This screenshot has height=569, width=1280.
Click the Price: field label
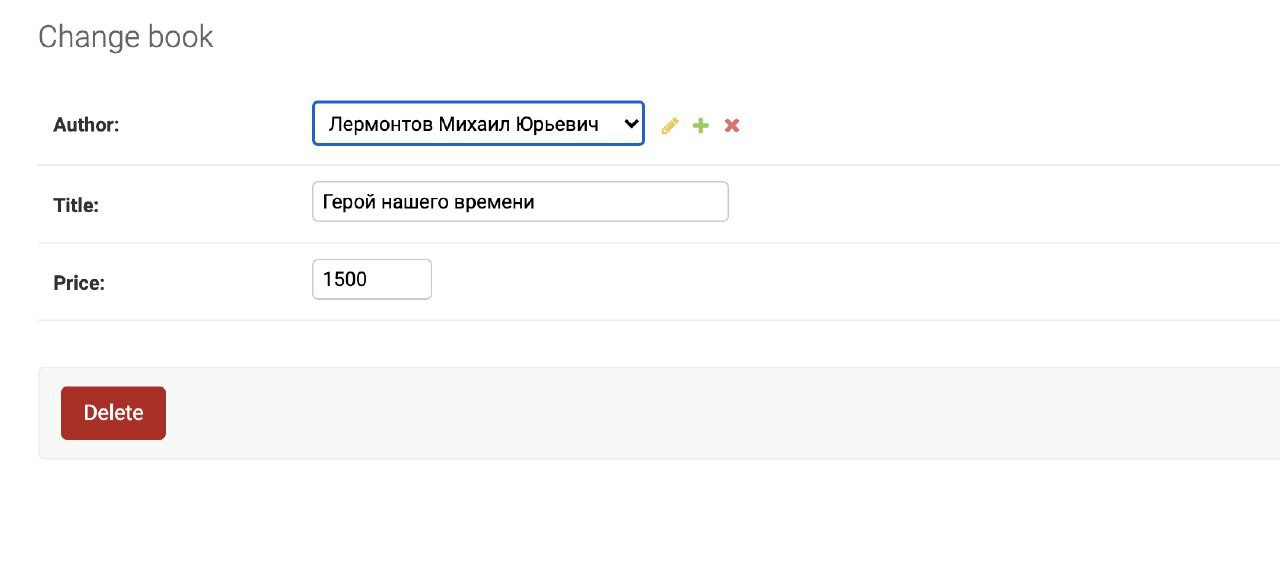pyautogui.click(x=79, y=283)
